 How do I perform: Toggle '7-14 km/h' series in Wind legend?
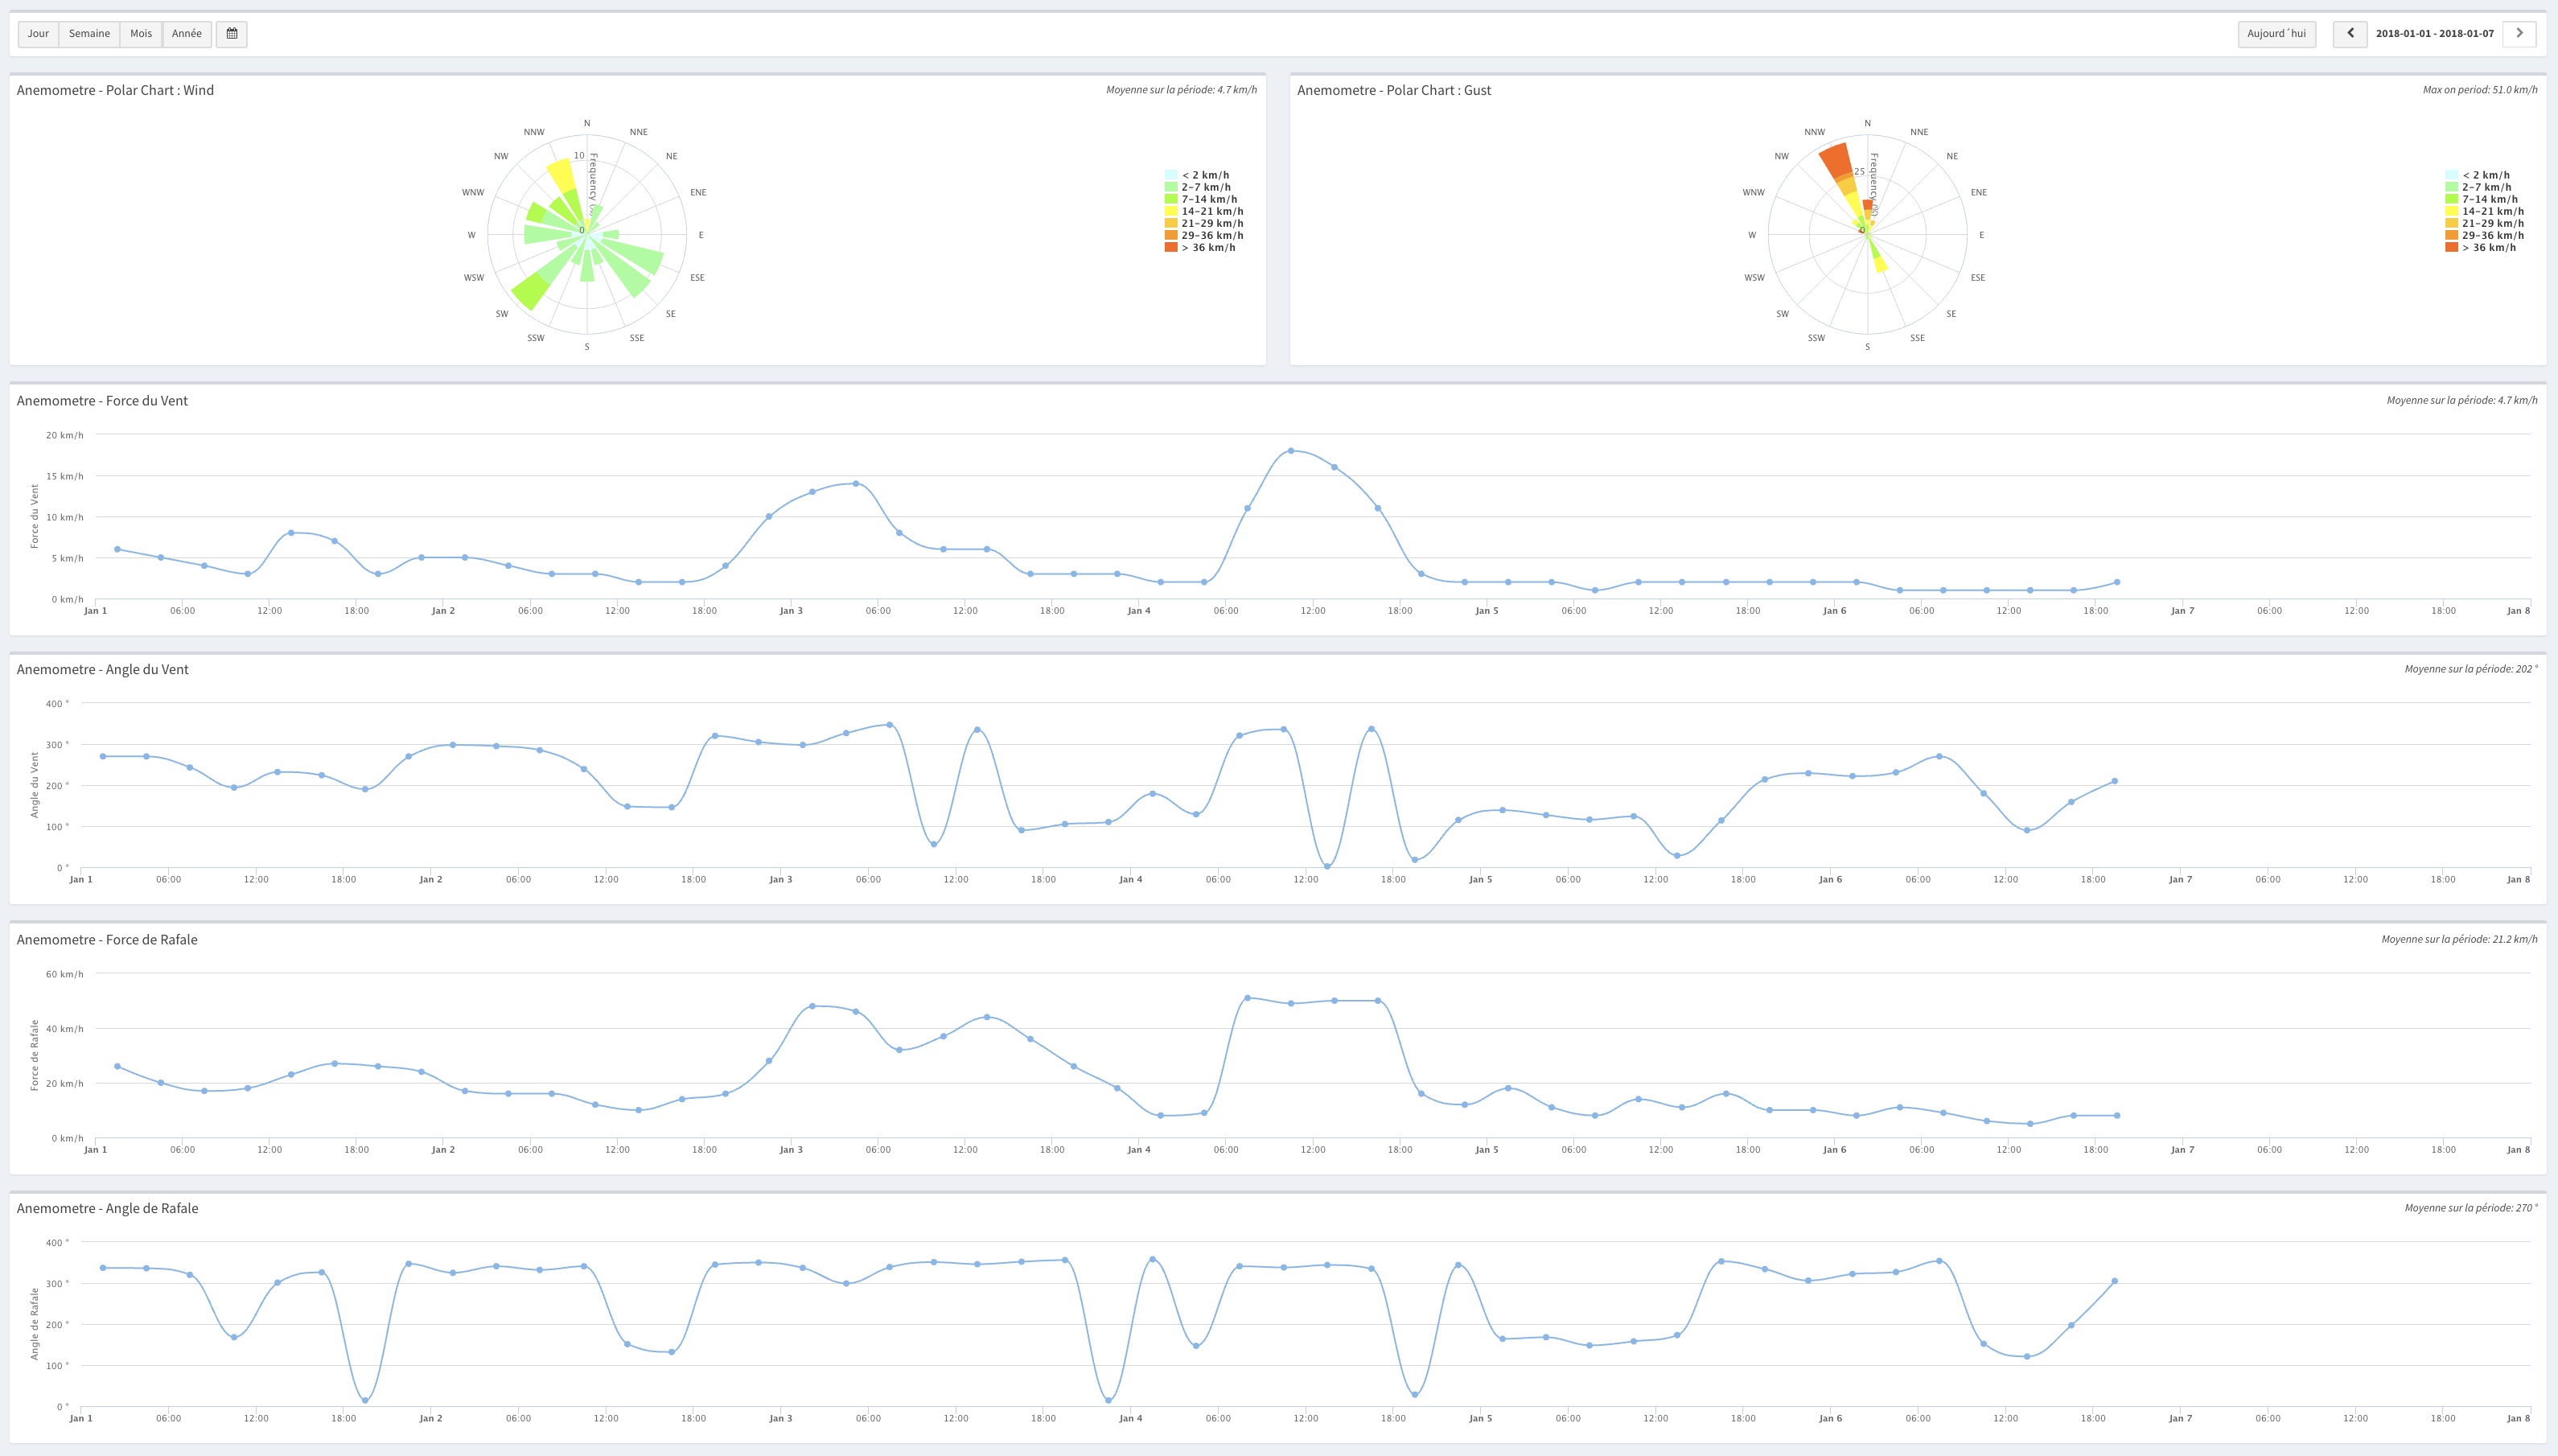click(1209, 199)
